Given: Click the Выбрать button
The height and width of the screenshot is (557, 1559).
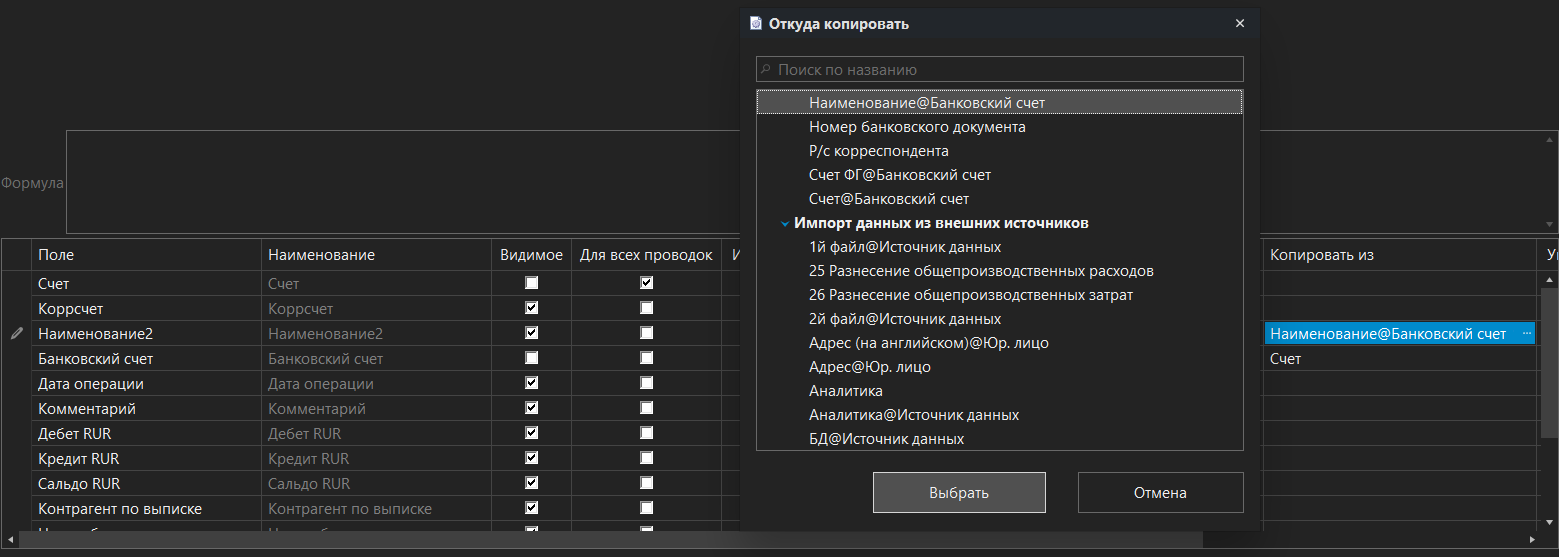Looking at the screenshot, I should click(959, 492).
